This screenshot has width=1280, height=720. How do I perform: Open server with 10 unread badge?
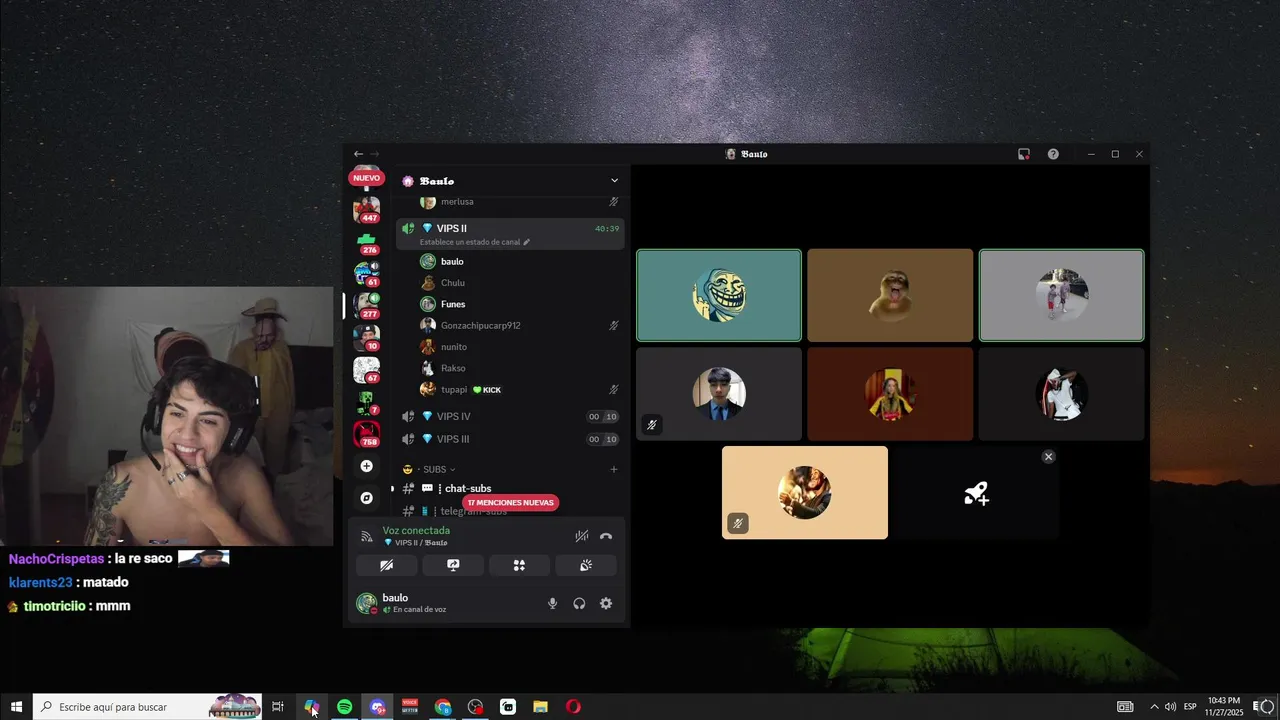pos(367,337)
